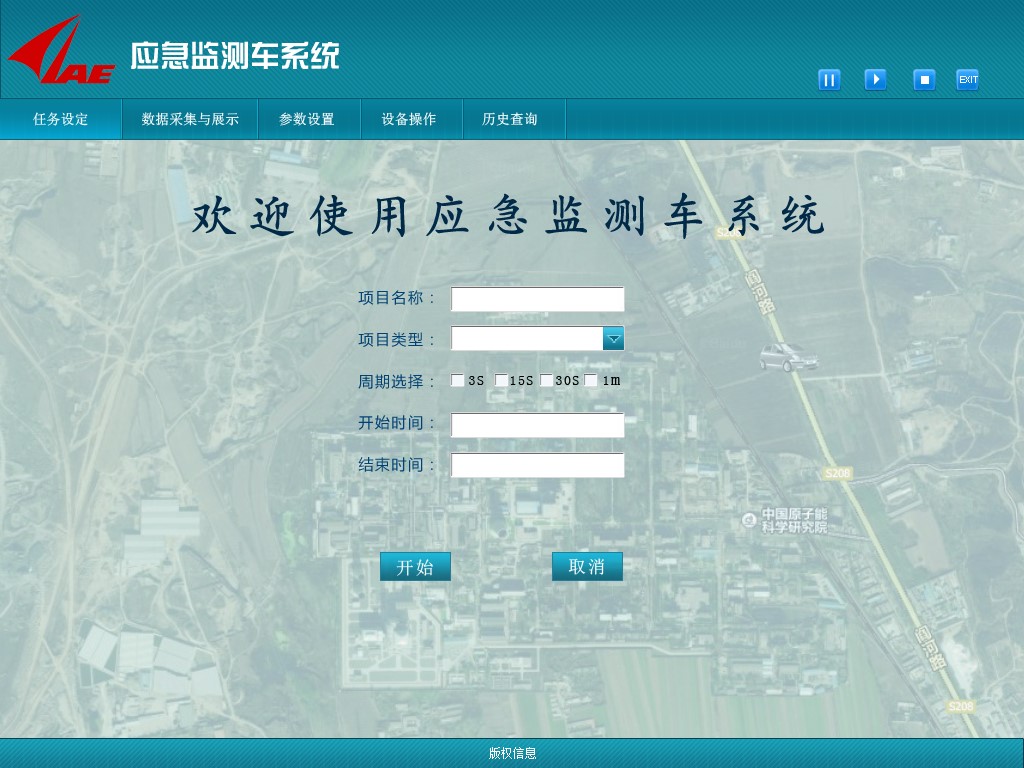Click the car icon on map
The image size is (1024, 768).
[x=787, y=357]
